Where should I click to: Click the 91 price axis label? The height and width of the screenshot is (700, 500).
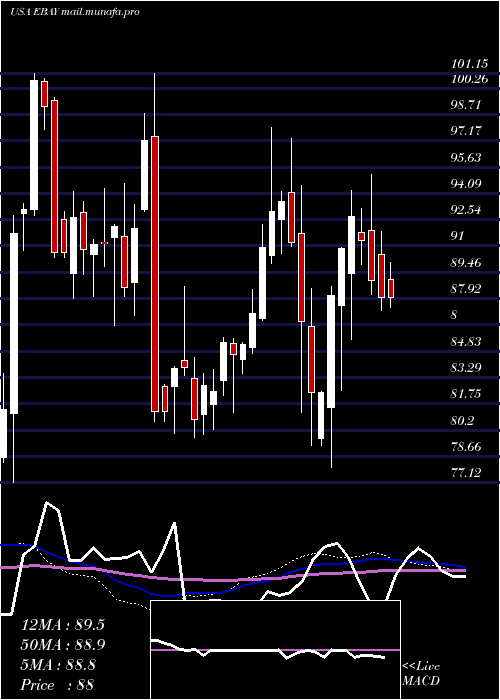point(458,236)
